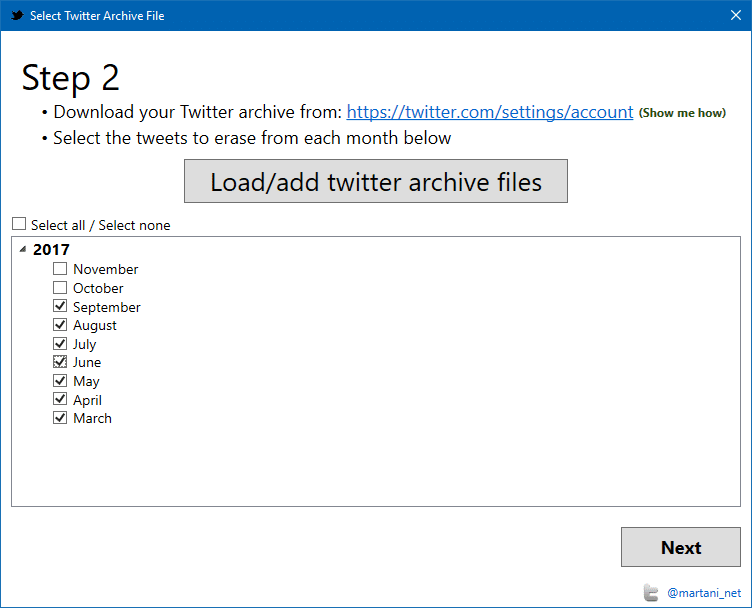752x608 pixels.
Task: Click the September month label
Action: pyautogui.click(x=106, y=307)
